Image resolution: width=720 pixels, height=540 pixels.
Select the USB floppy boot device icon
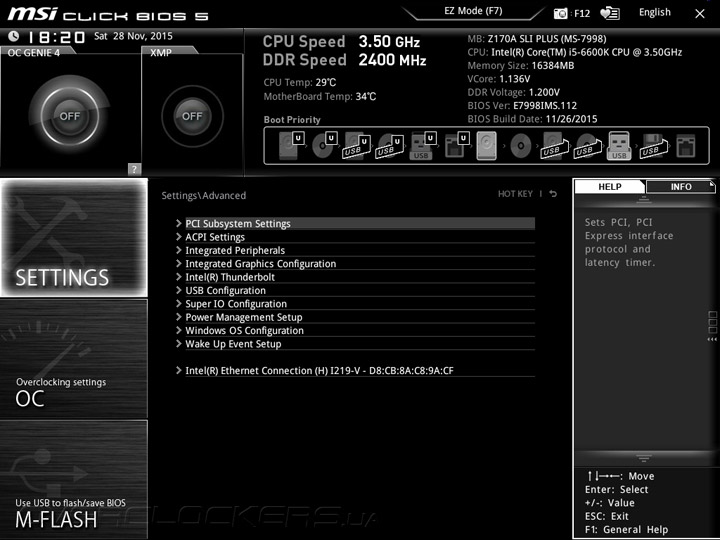tap(653, 146)
